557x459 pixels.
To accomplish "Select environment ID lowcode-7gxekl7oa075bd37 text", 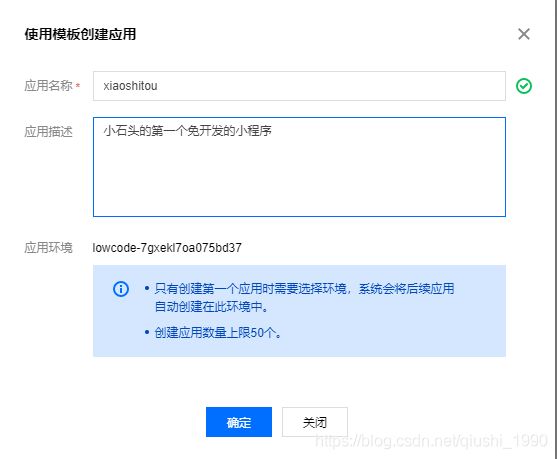I will (167, 248).
